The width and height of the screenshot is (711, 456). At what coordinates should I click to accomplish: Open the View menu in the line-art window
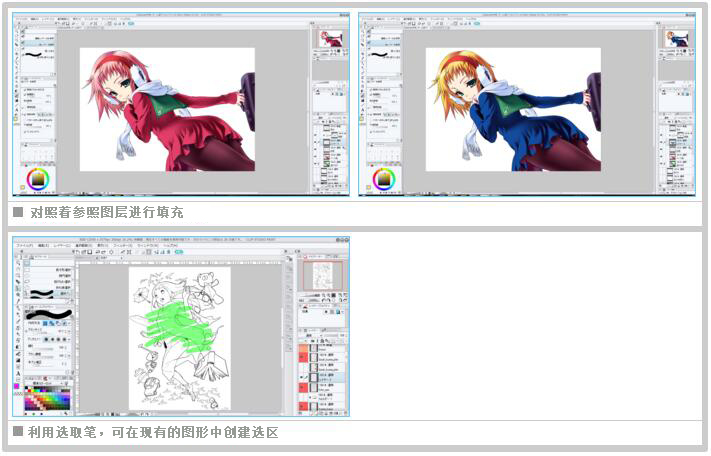coord(103,245)
